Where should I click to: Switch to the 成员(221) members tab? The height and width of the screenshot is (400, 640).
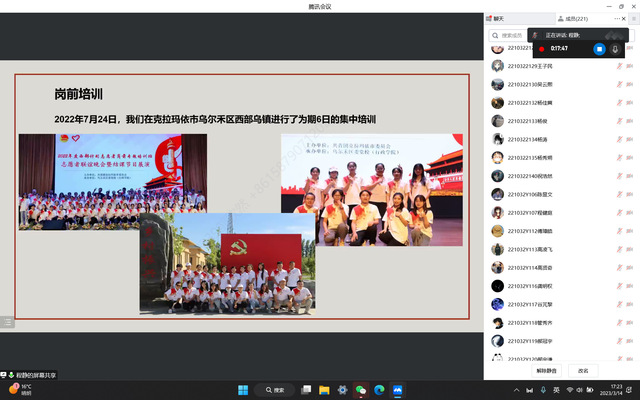coord(573,19)
